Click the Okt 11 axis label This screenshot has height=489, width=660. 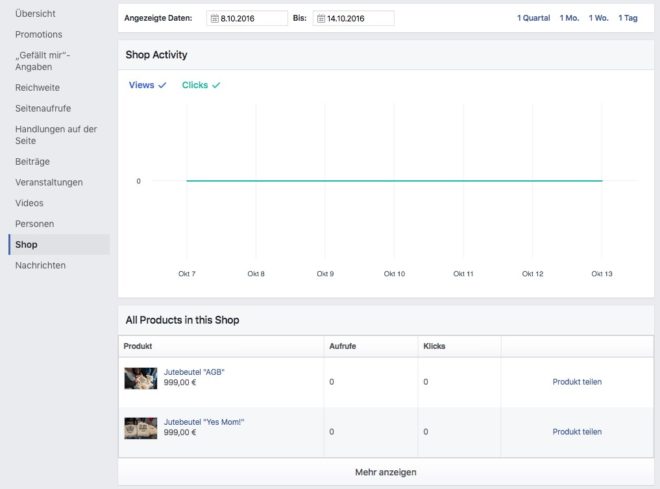pos(463,274)
